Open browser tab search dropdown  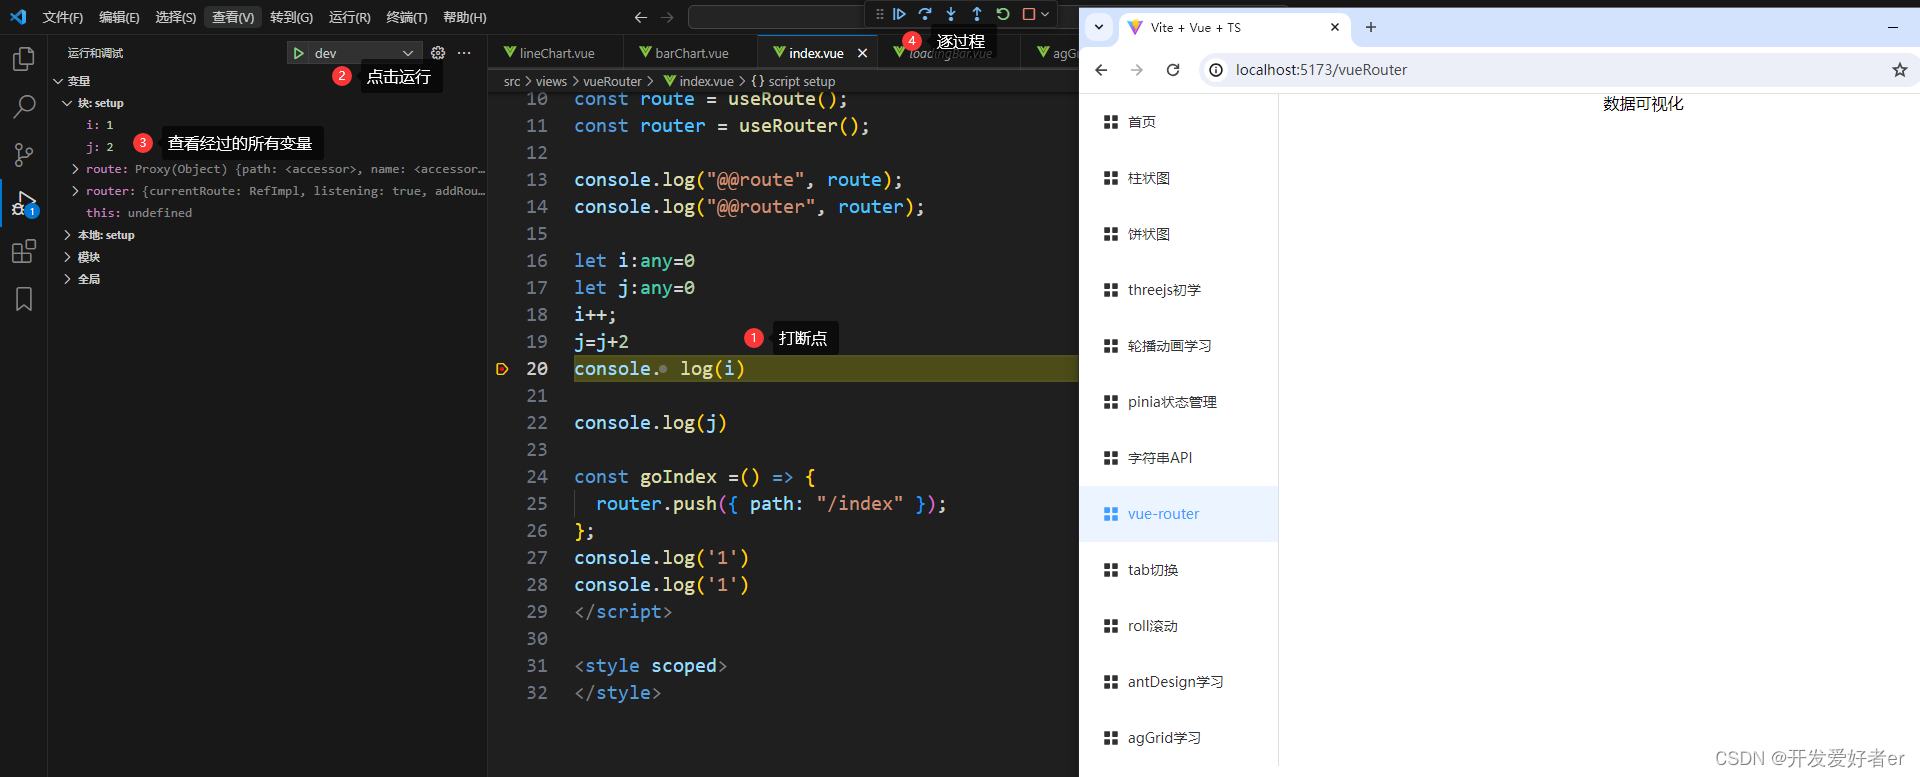click(1099, 27)
